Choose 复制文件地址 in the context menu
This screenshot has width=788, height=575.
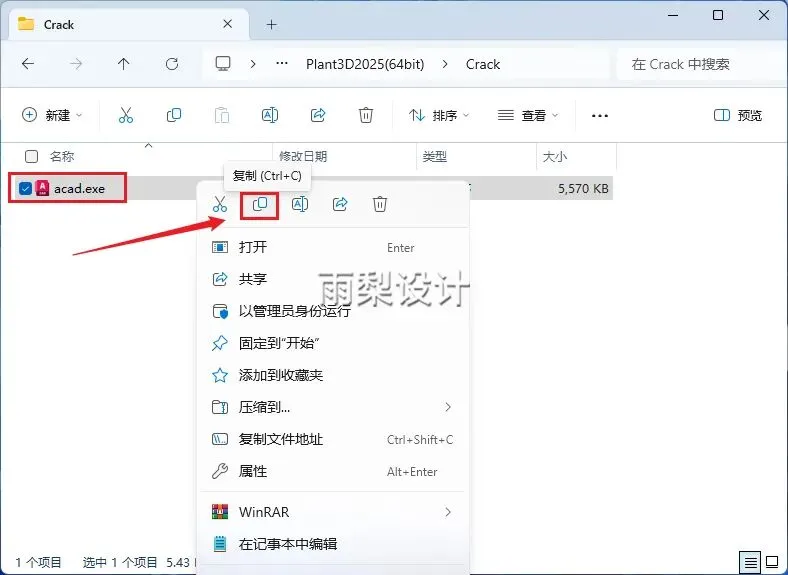tap(333, 439)
